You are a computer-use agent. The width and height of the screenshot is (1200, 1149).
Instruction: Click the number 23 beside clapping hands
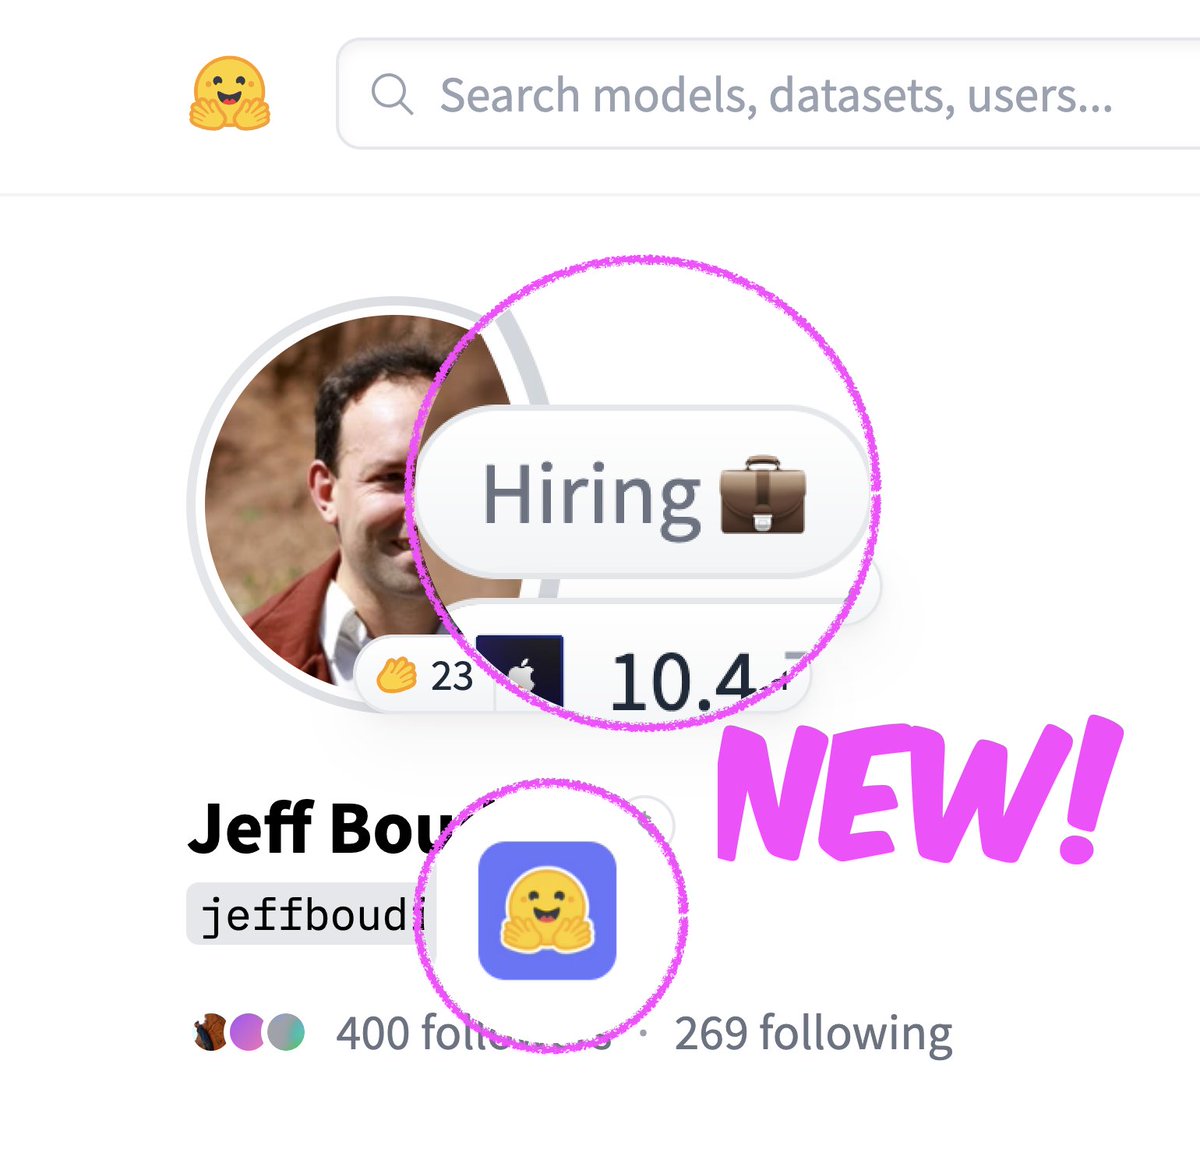pyautogui.click(x=451, y=677)
